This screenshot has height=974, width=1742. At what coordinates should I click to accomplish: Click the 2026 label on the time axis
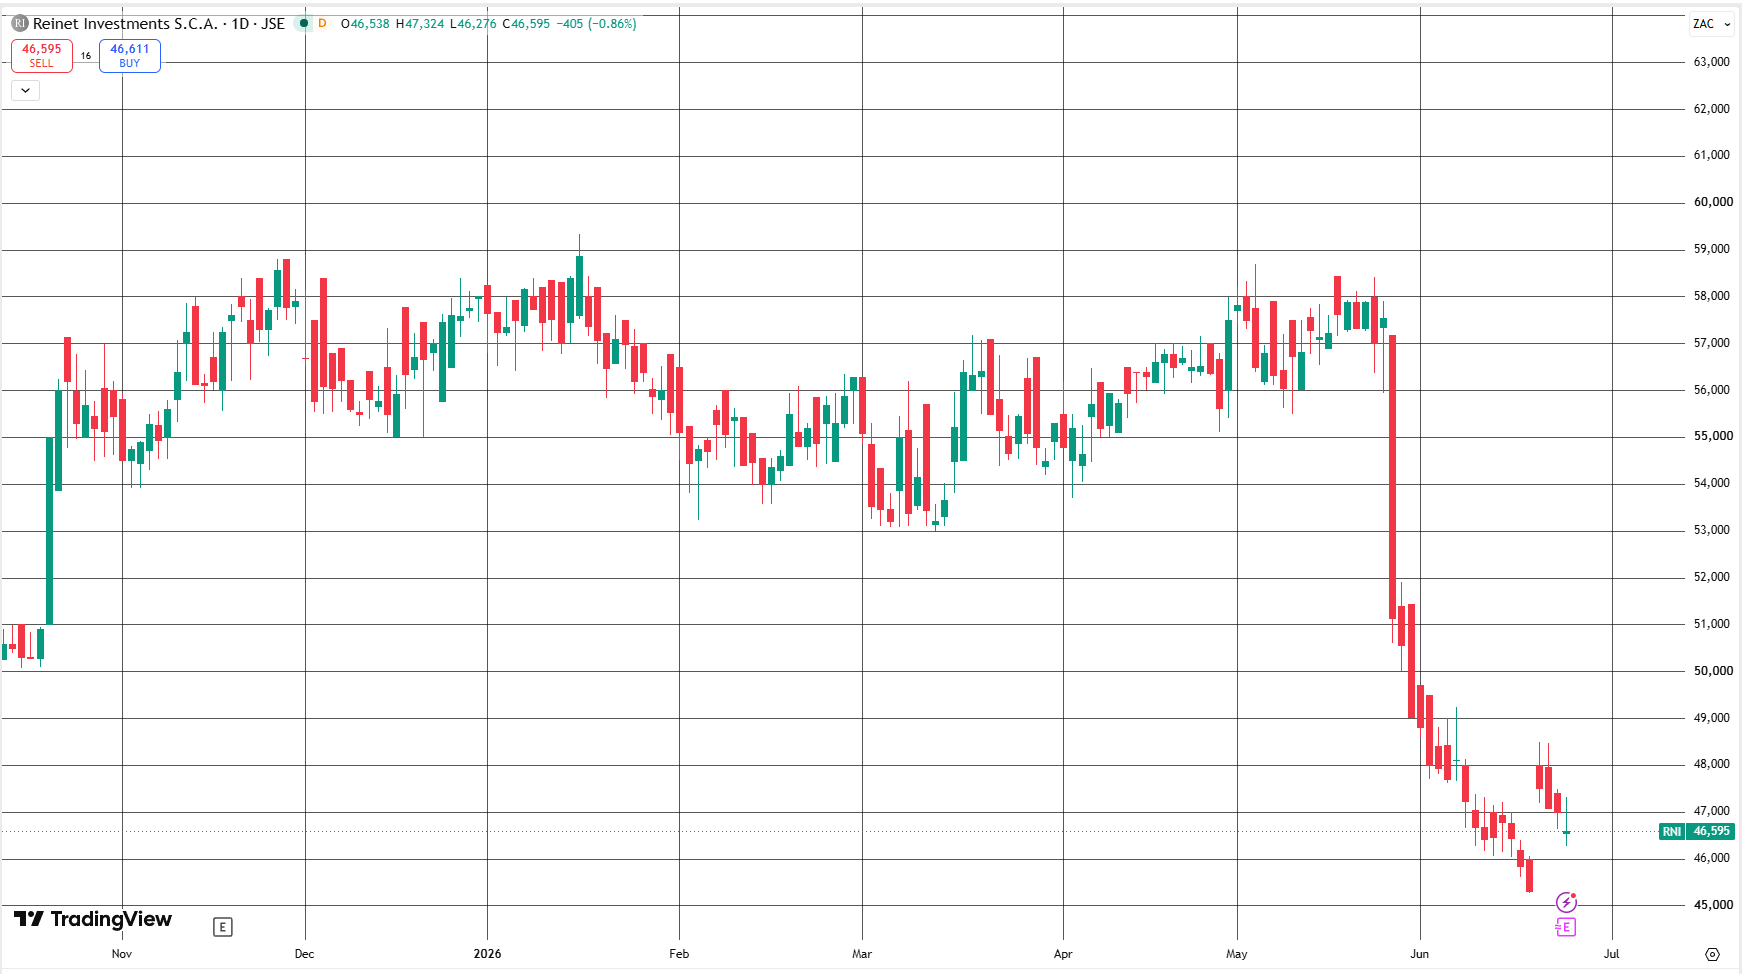point(488,954)
